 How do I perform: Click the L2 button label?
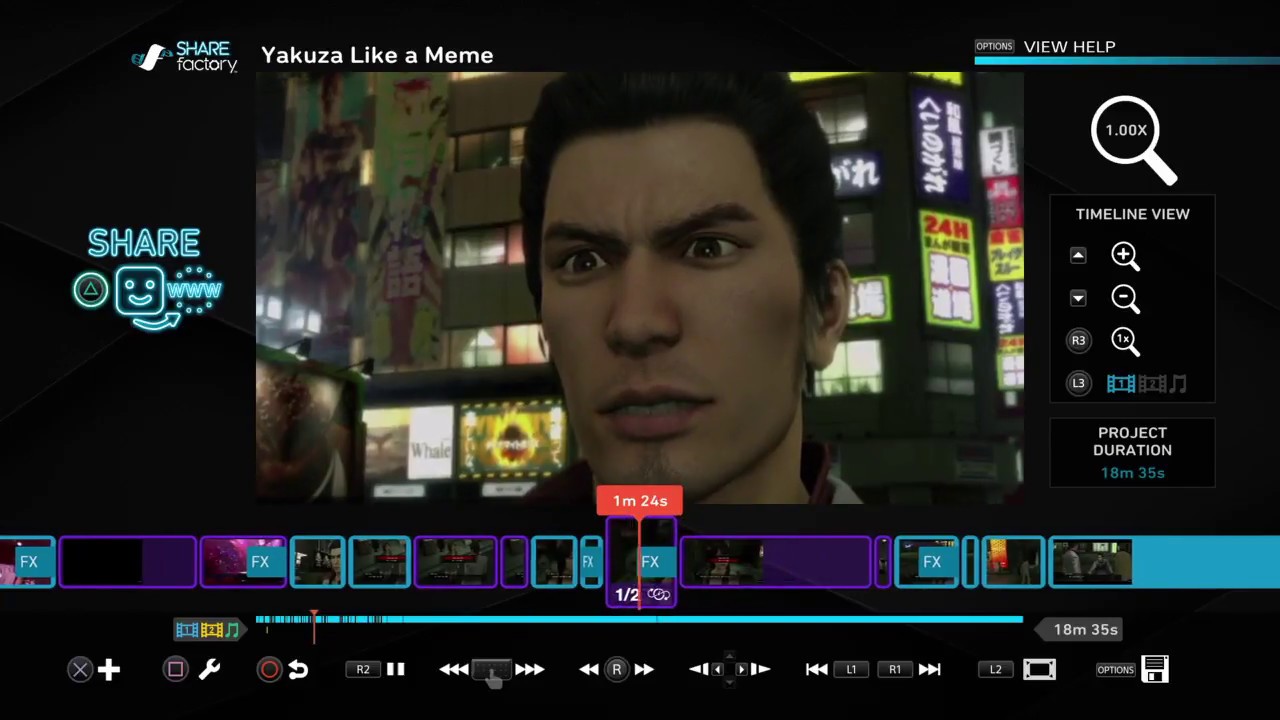point(996,670)
